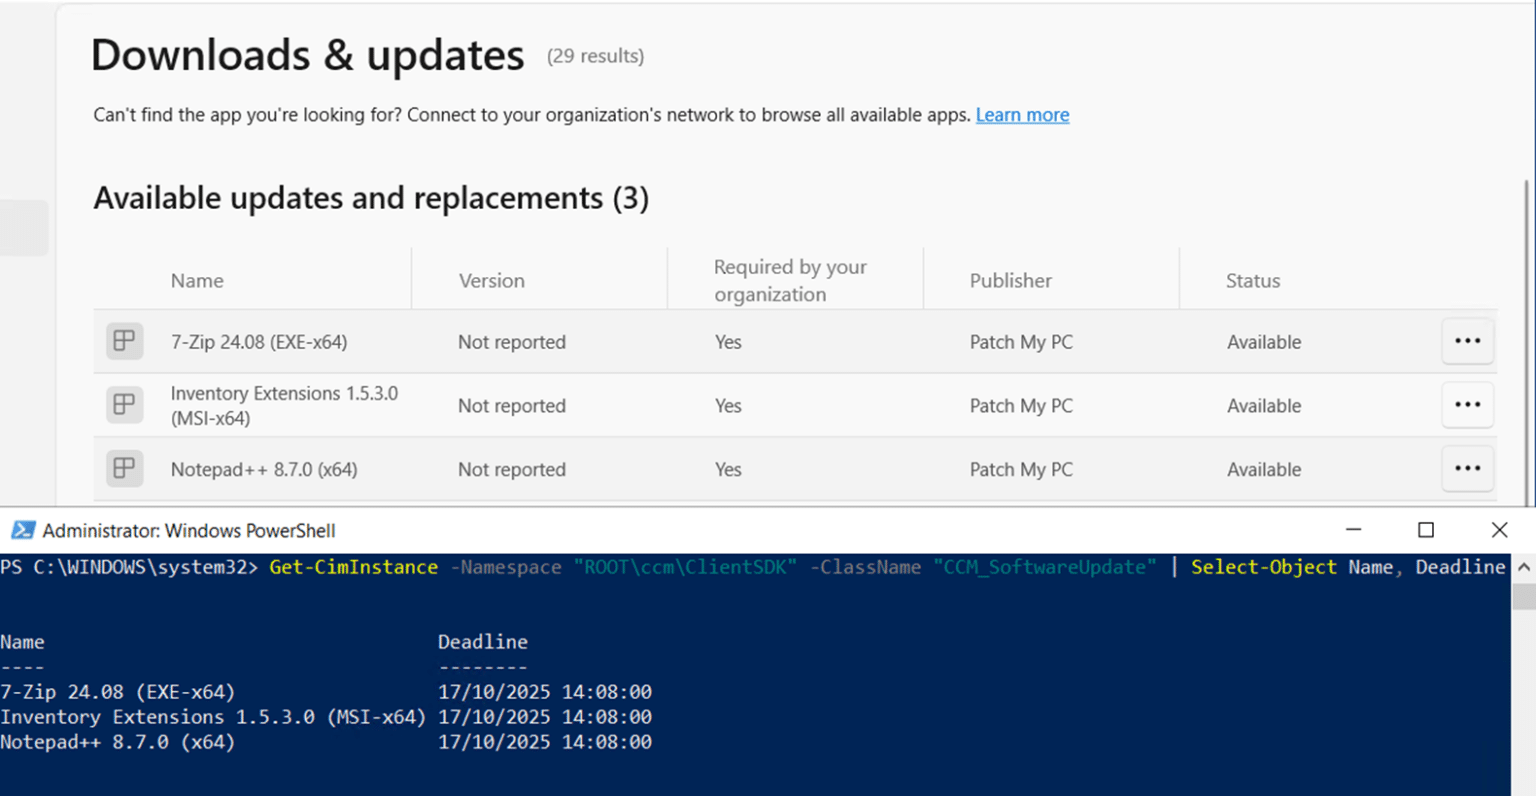Sort the list by Version column
Image resolution: width=1536 pixels, height=796 pixels.
click(491, 281)
